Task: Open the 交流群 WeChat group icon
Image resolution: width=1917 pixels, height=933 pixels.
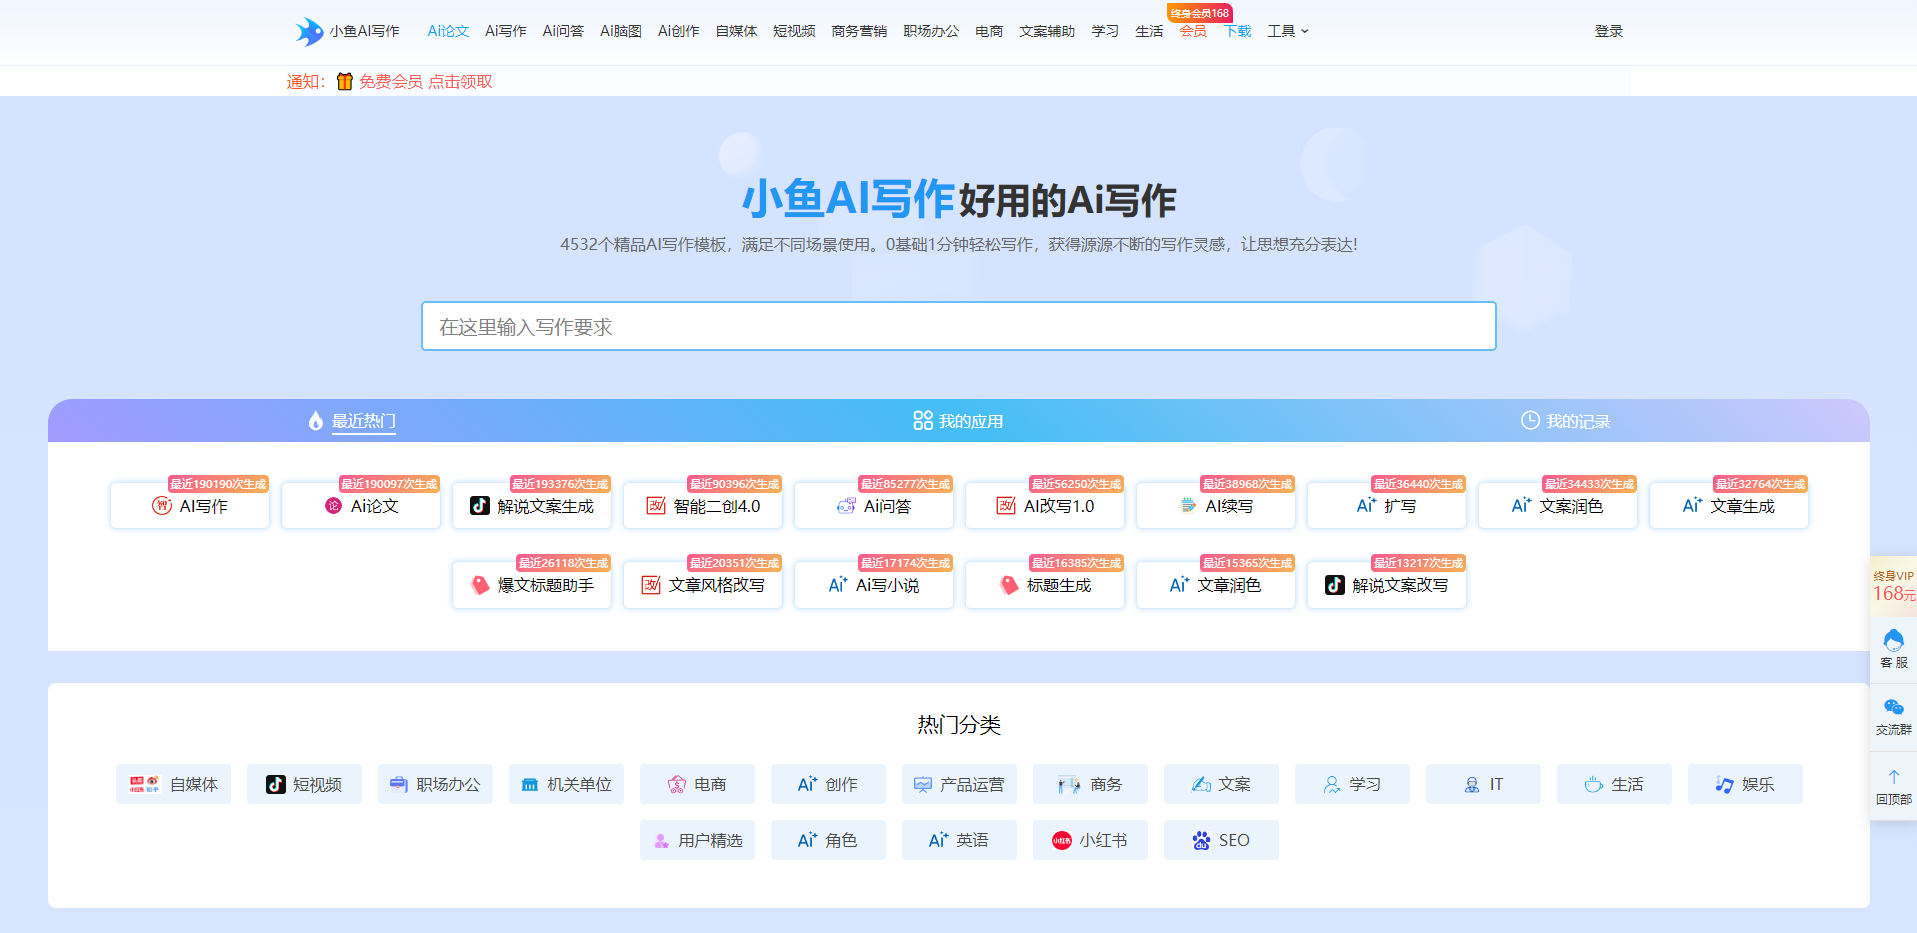Action: [1893, 715]
